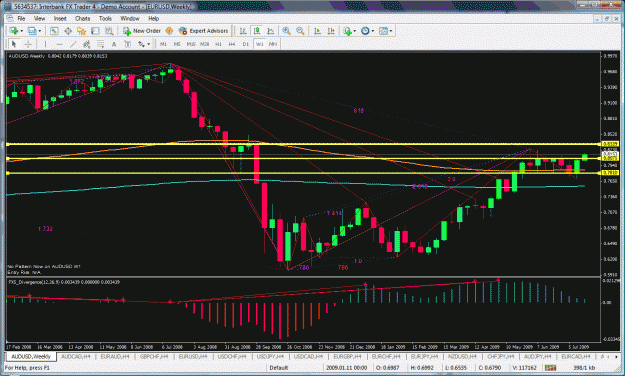Switch chart to bar chart
Viewport: 625px width, 376px height.
click(x=243, y=31)
